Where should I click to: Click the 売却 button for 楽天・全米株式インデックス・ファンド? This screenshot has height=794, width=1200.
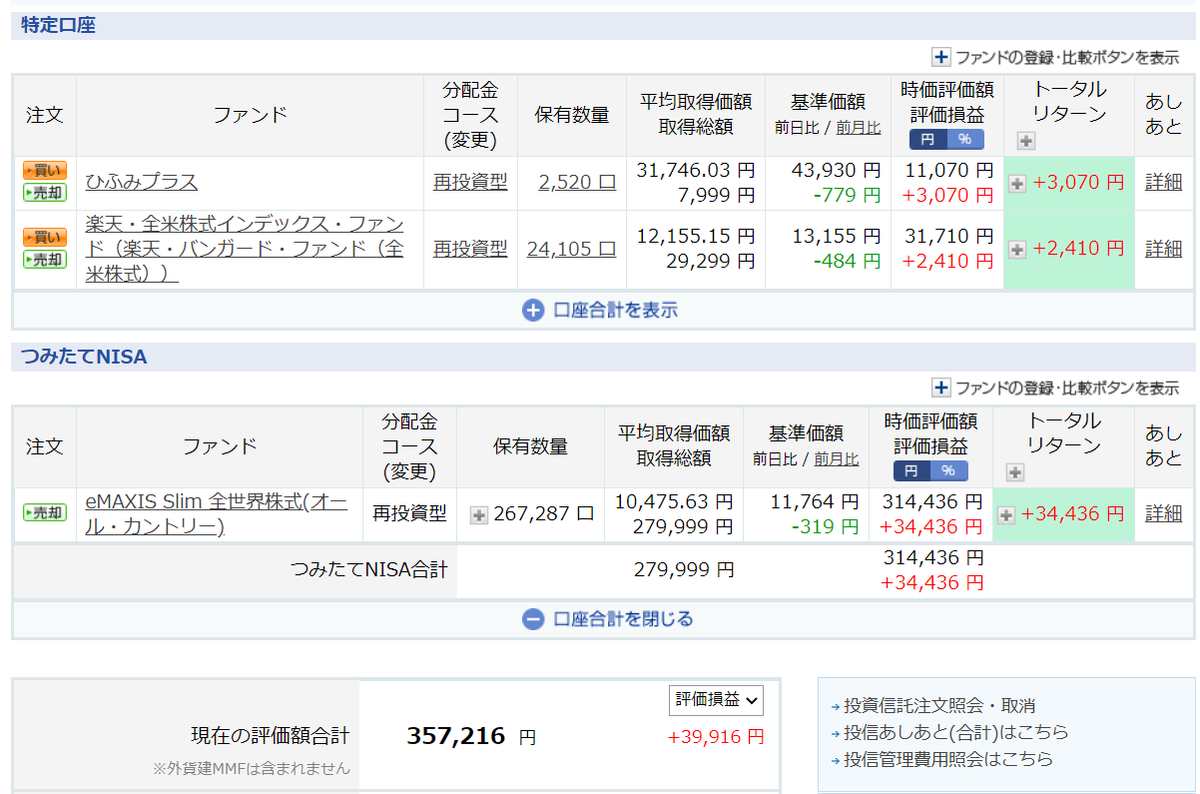pos(45,260)
